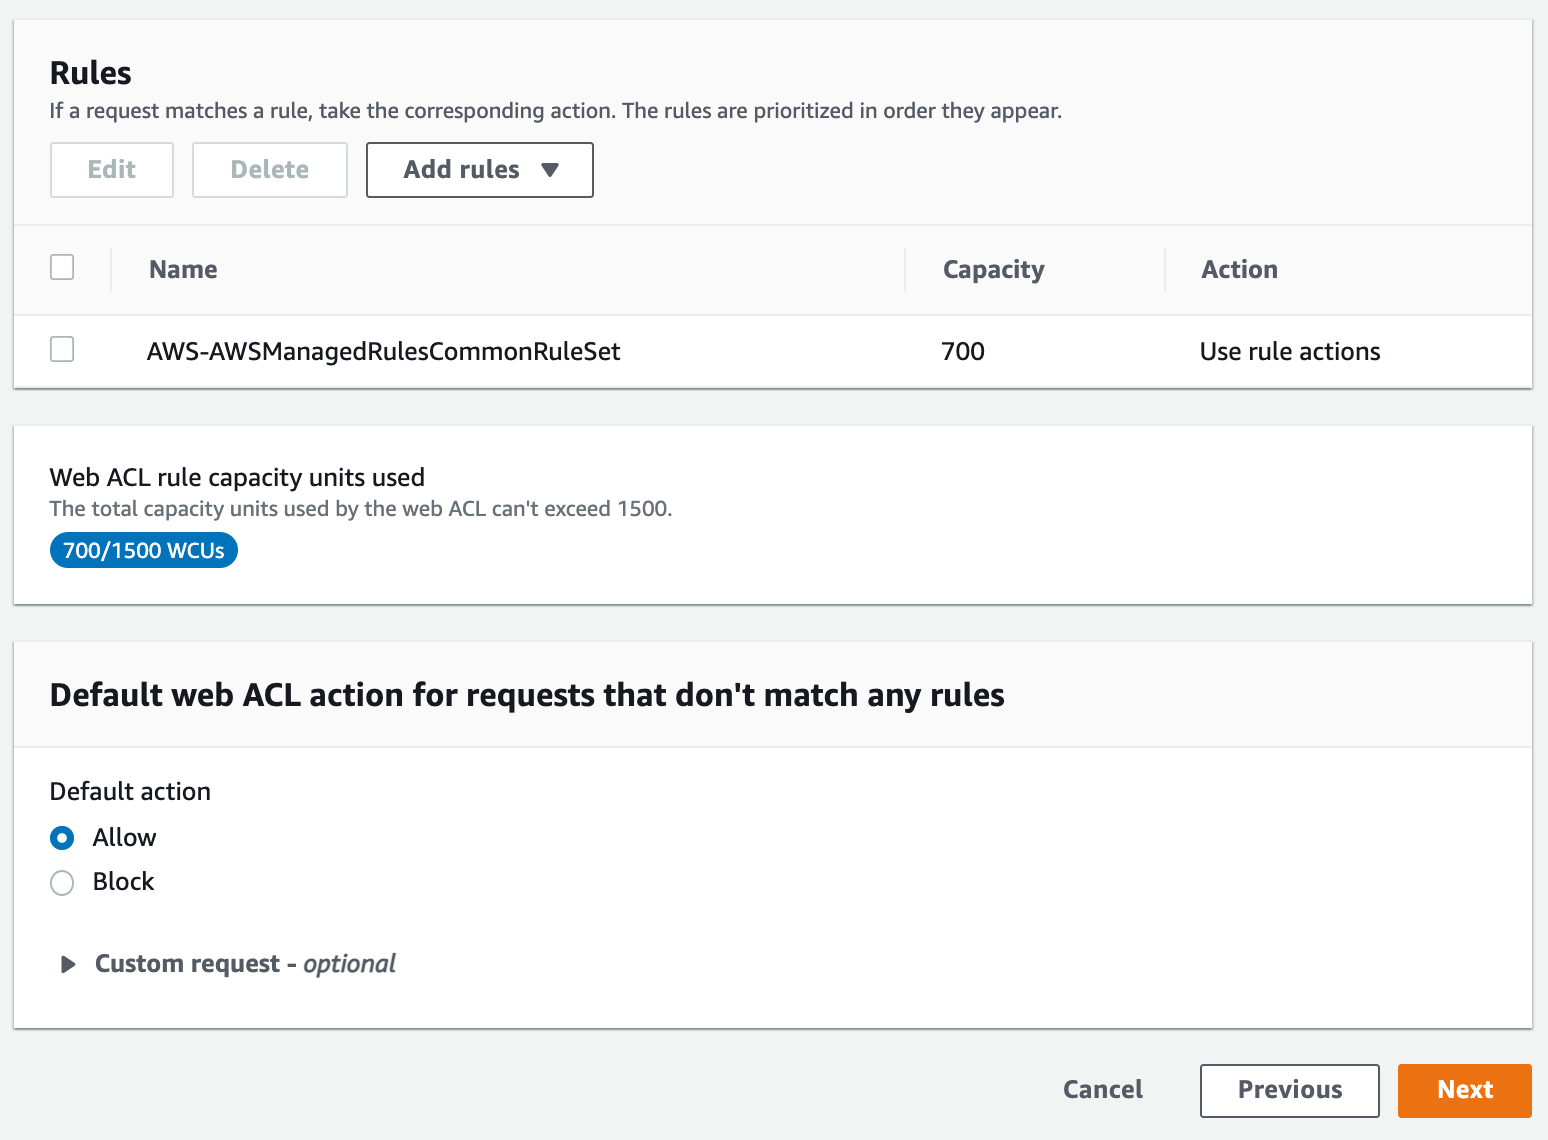Viewport: 1548px width, 1140px height.
Task: Click the Add rules dropdown arrow
Action: (x=549, y=170)
